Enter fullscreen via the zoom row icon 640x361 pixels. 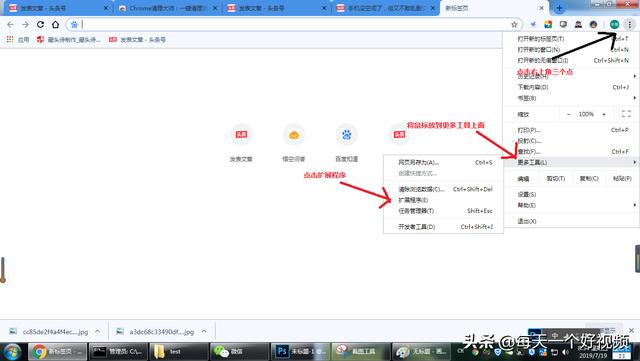[626, 114]
